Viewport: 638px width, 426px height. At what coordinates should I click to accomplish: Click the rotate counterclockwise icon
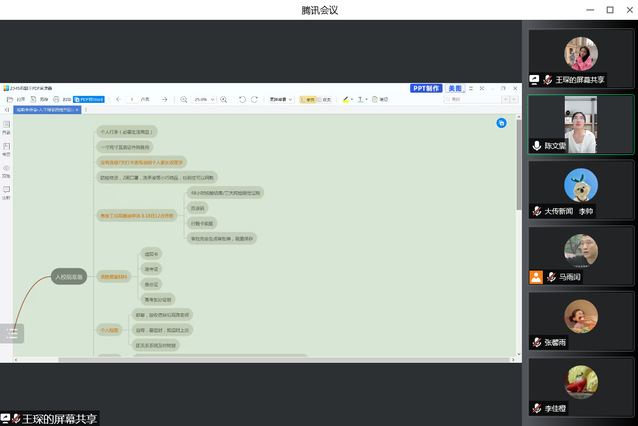tap(242, 99)
